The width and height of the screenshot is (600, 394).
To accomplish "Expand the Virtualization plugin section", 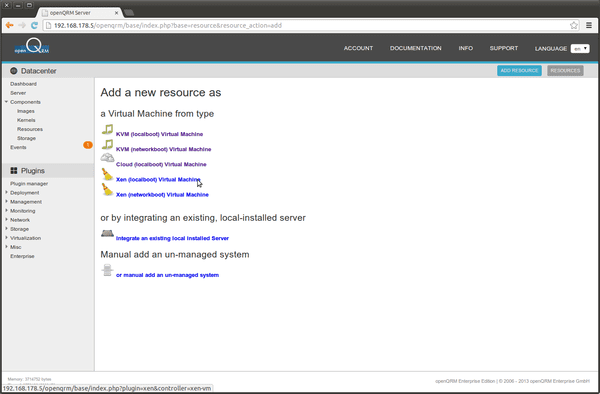I will coord(6,238).
